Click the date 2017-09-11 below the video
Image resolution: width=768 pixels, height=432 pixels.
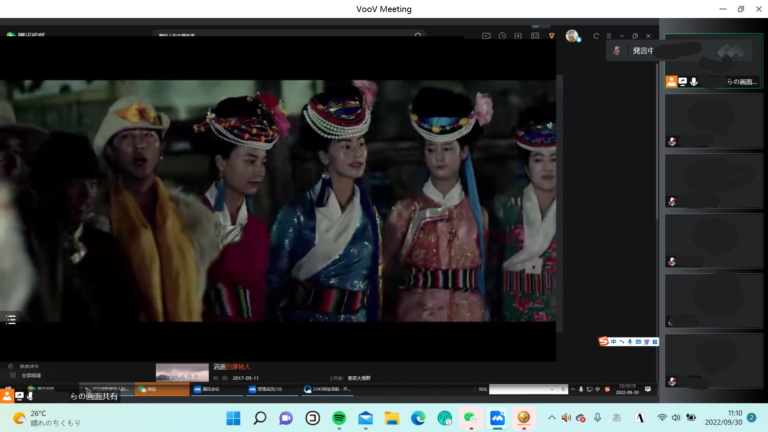click(x=245, y=378)
